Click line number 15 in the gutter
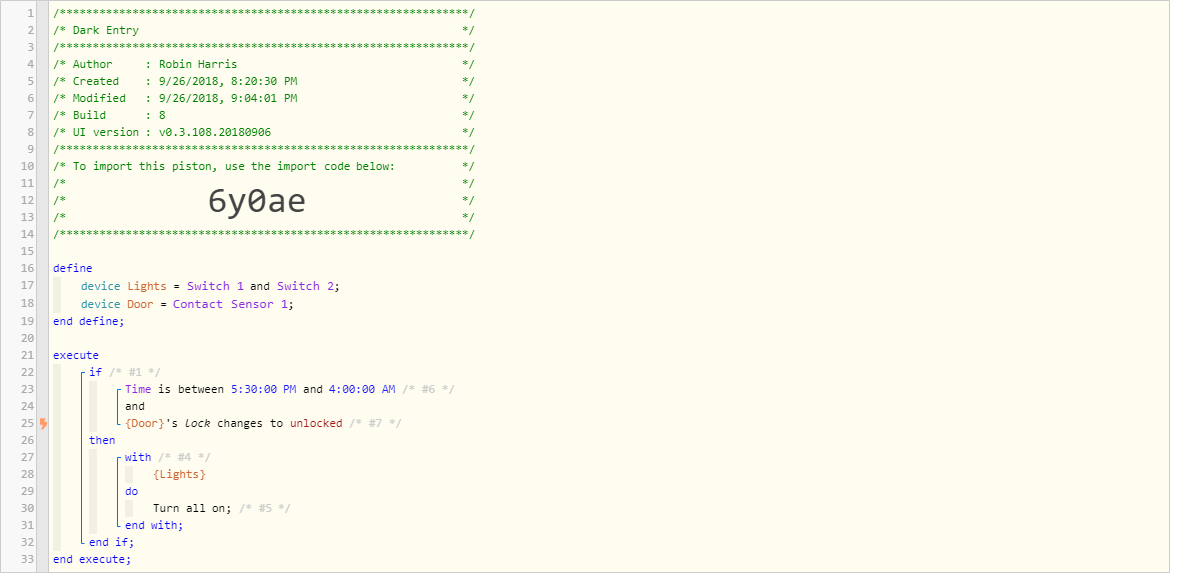 (x=29, y=251)
